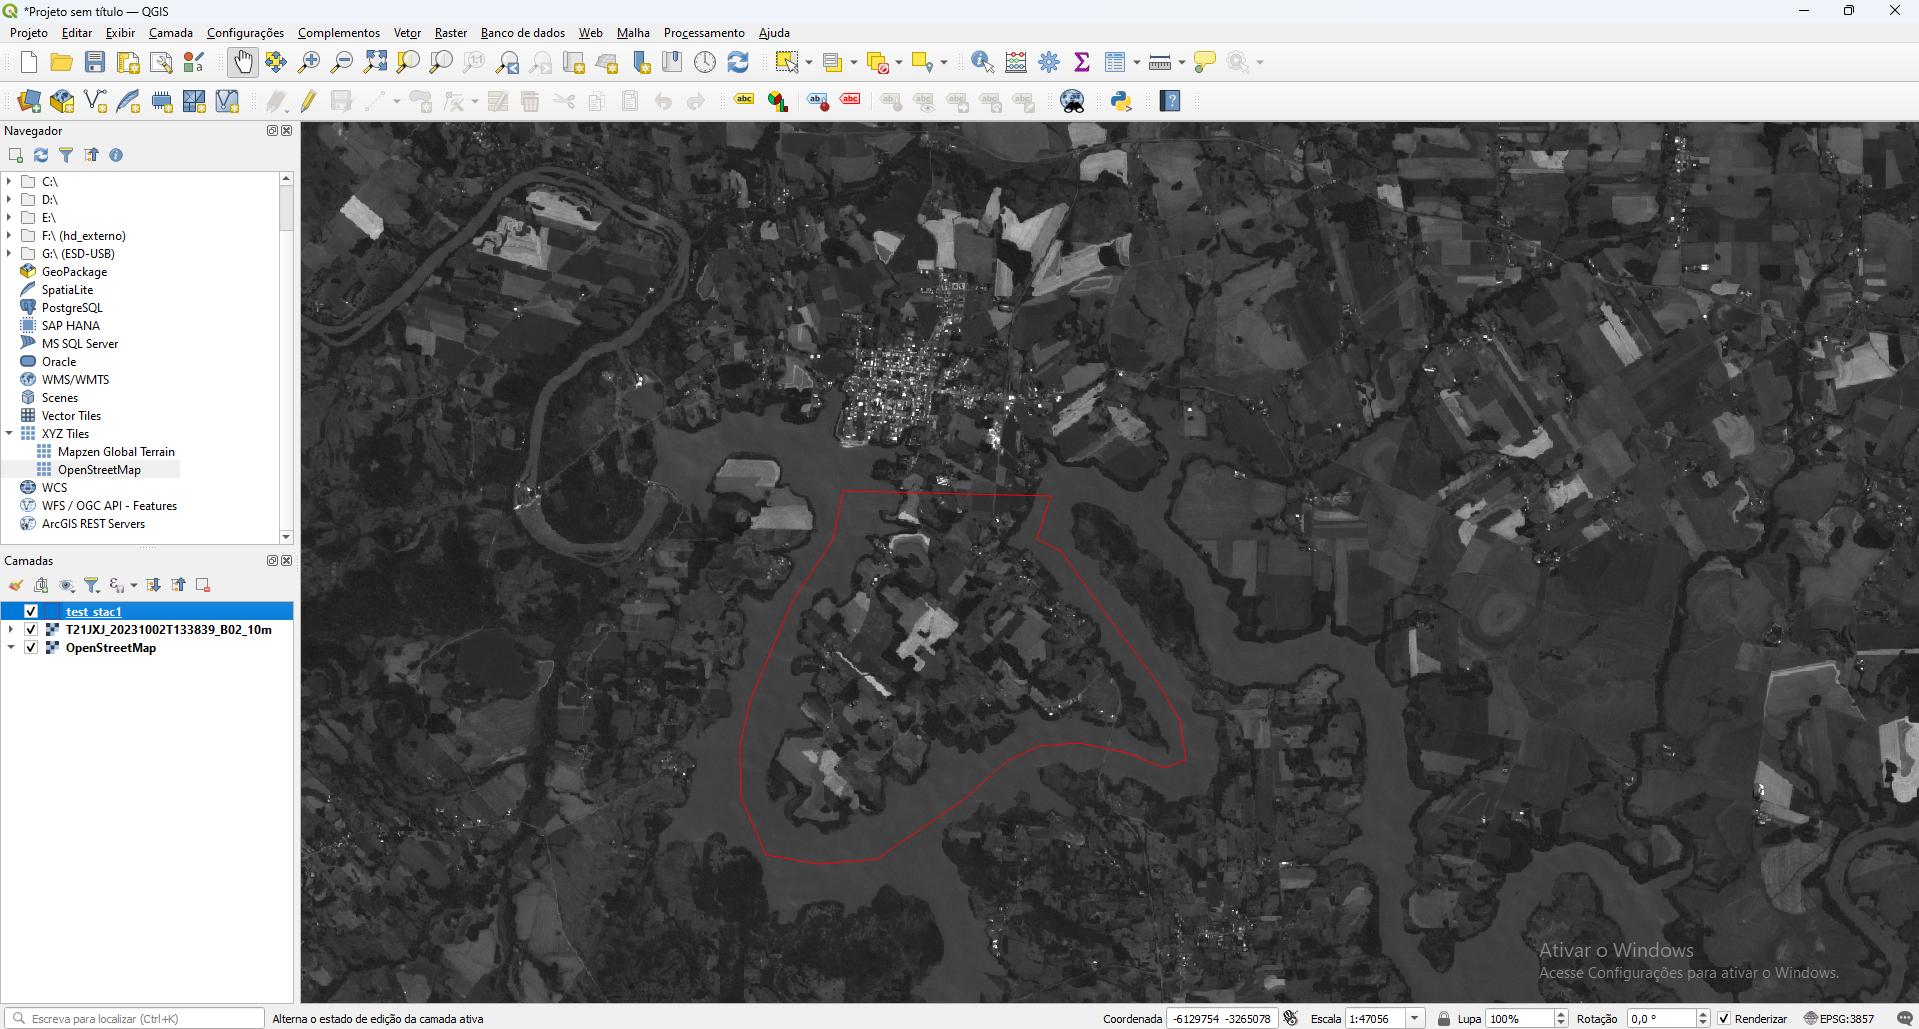Open Python console icon
This screenshot has width=1919, height=1029.
point(1121,101)
